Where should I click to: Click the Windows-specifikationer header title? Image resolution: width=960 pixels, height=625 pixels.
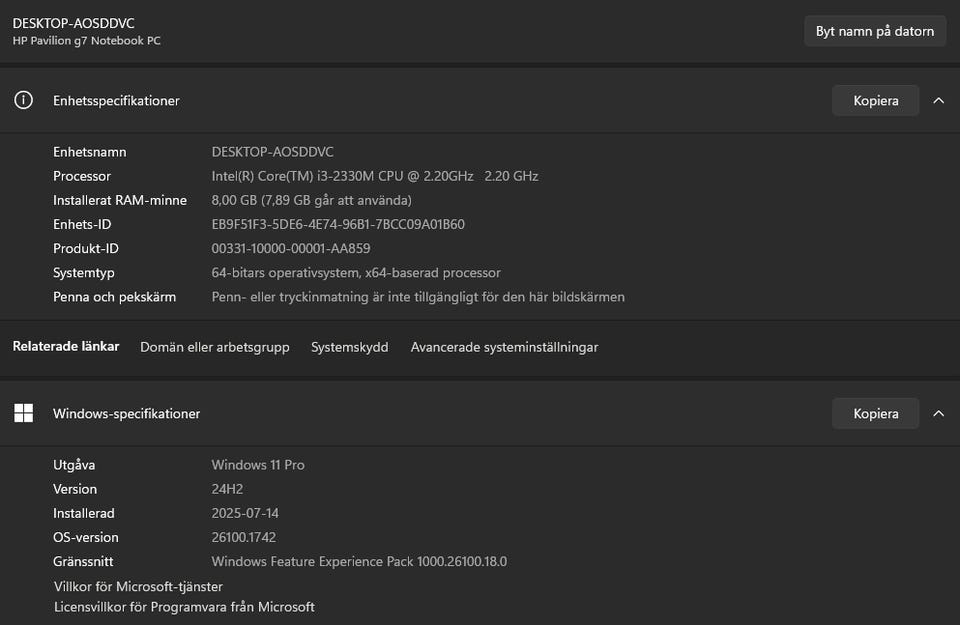pos(126,413)
